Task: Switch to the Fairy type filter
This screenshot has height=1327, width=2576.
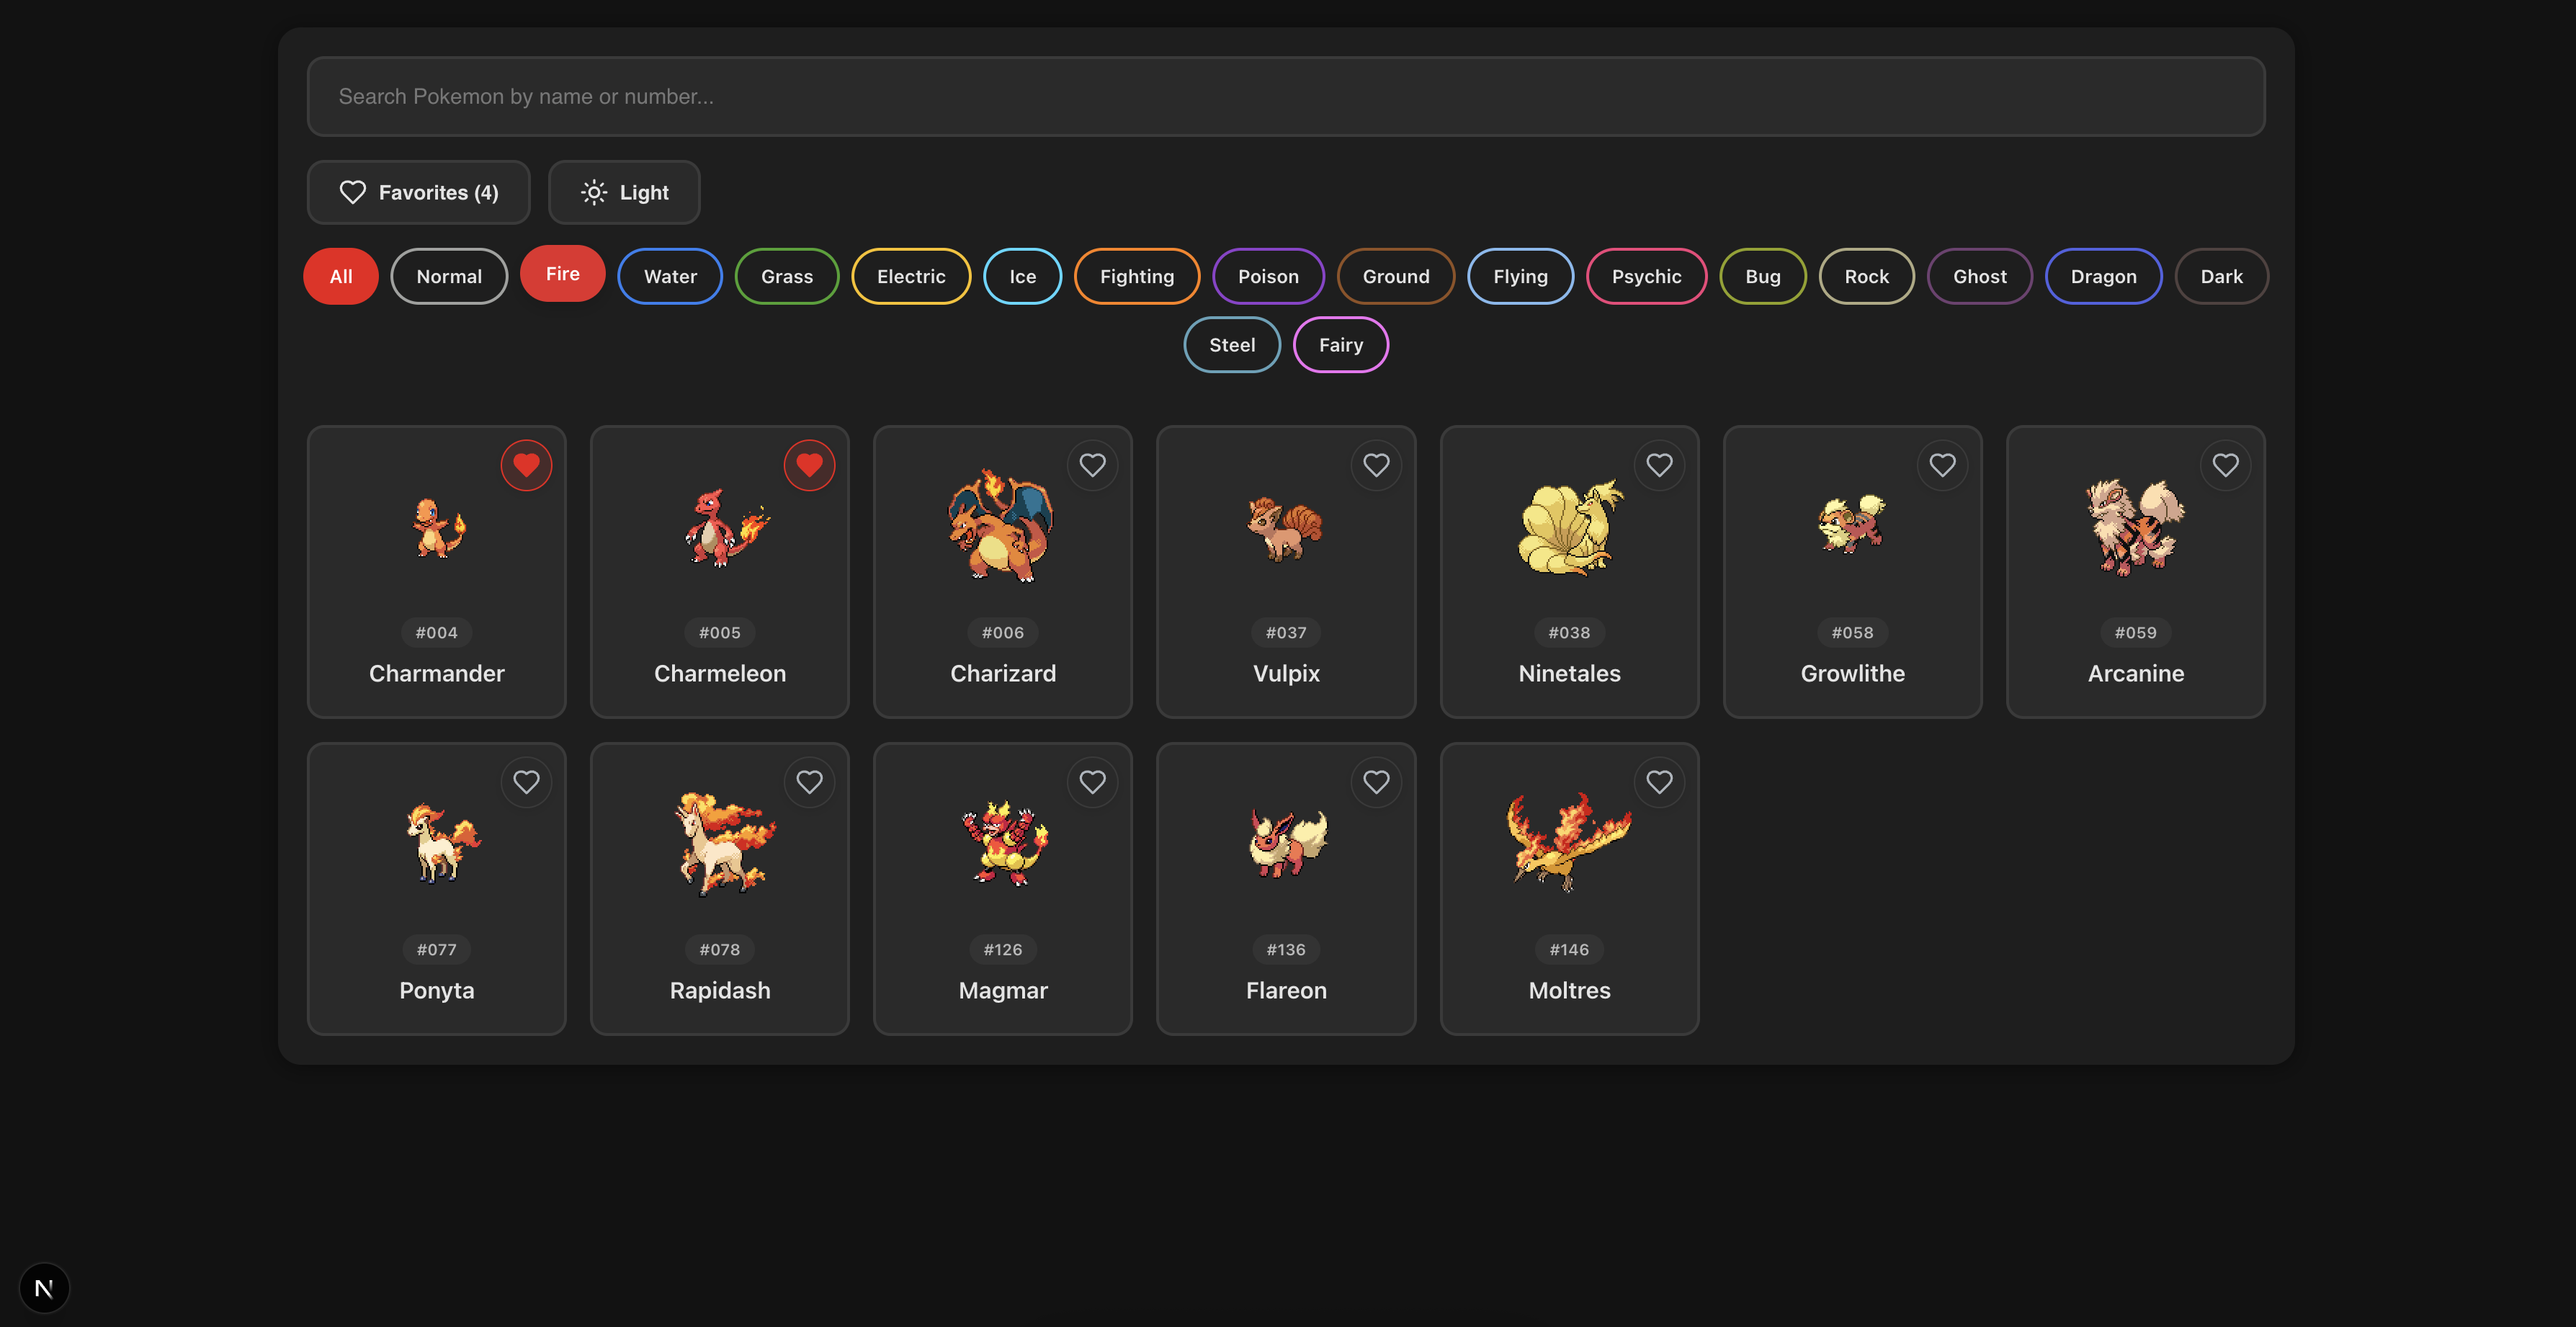Action: click(1341, 344)
